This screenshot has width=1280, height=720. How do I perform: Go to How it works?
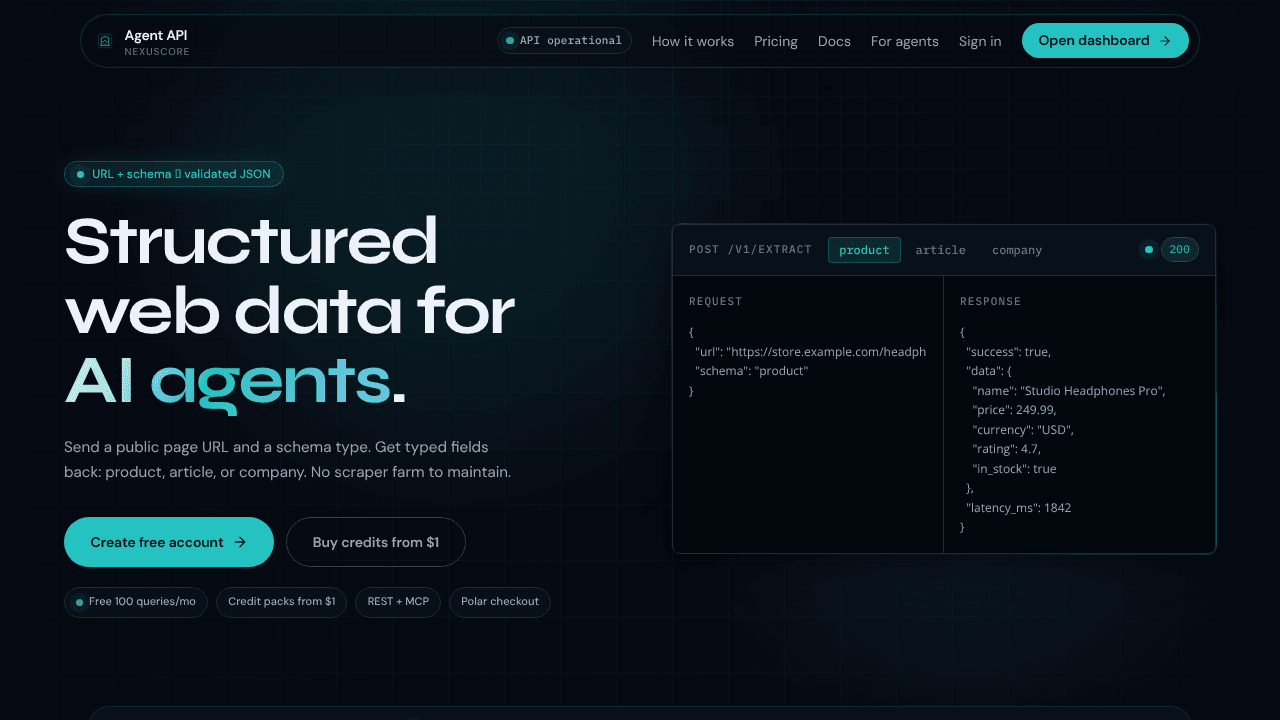(x=693, y=41)
